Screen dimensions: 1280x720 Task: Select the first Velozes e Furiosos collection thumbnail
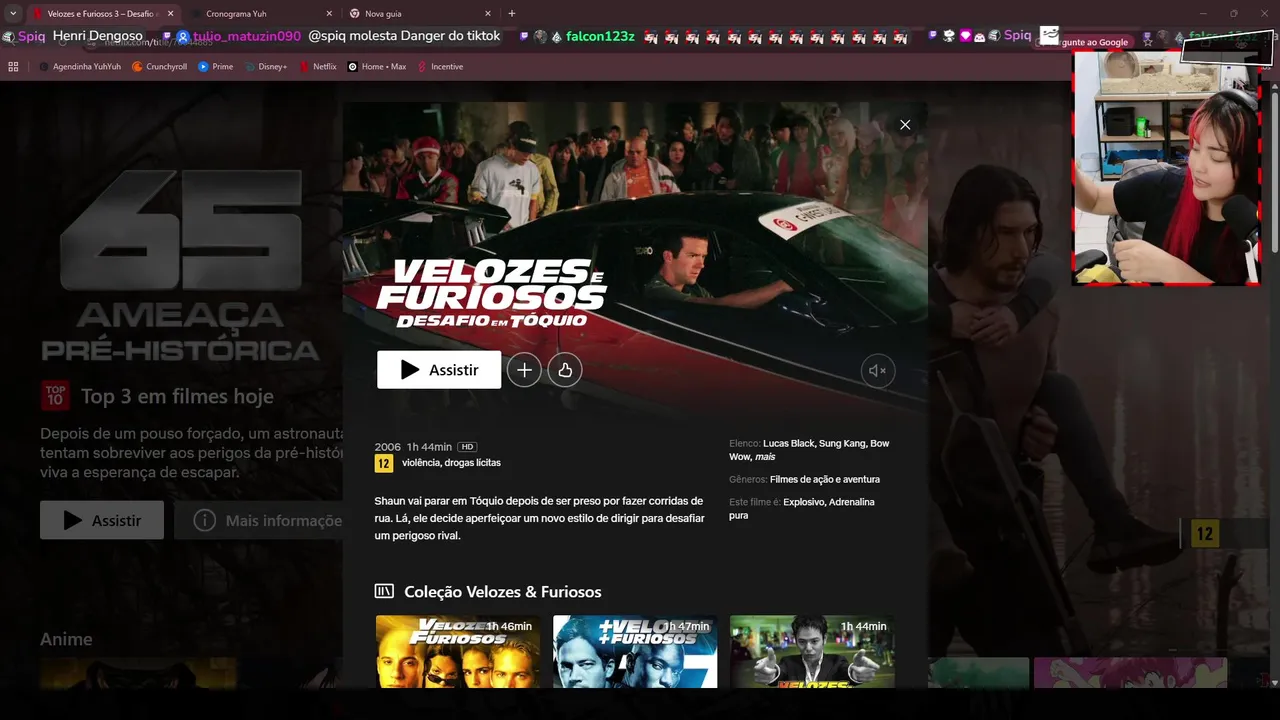(458, 651)
